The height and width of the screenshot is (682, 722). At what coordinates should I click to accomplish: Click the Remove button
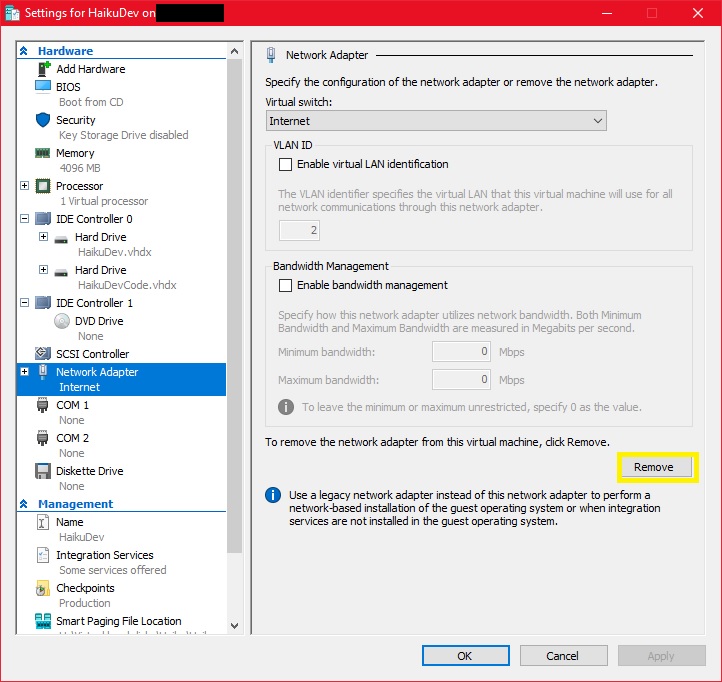point(653,467)
